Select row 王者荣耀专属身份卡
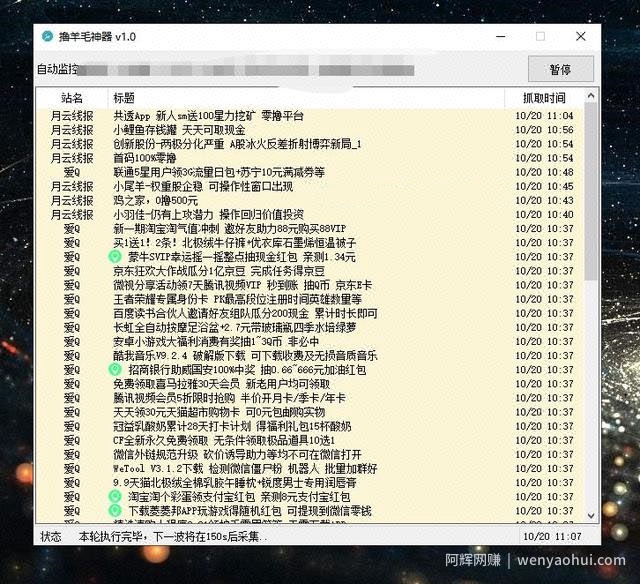This screenshot has width=640, height=584. coord(310,299)
